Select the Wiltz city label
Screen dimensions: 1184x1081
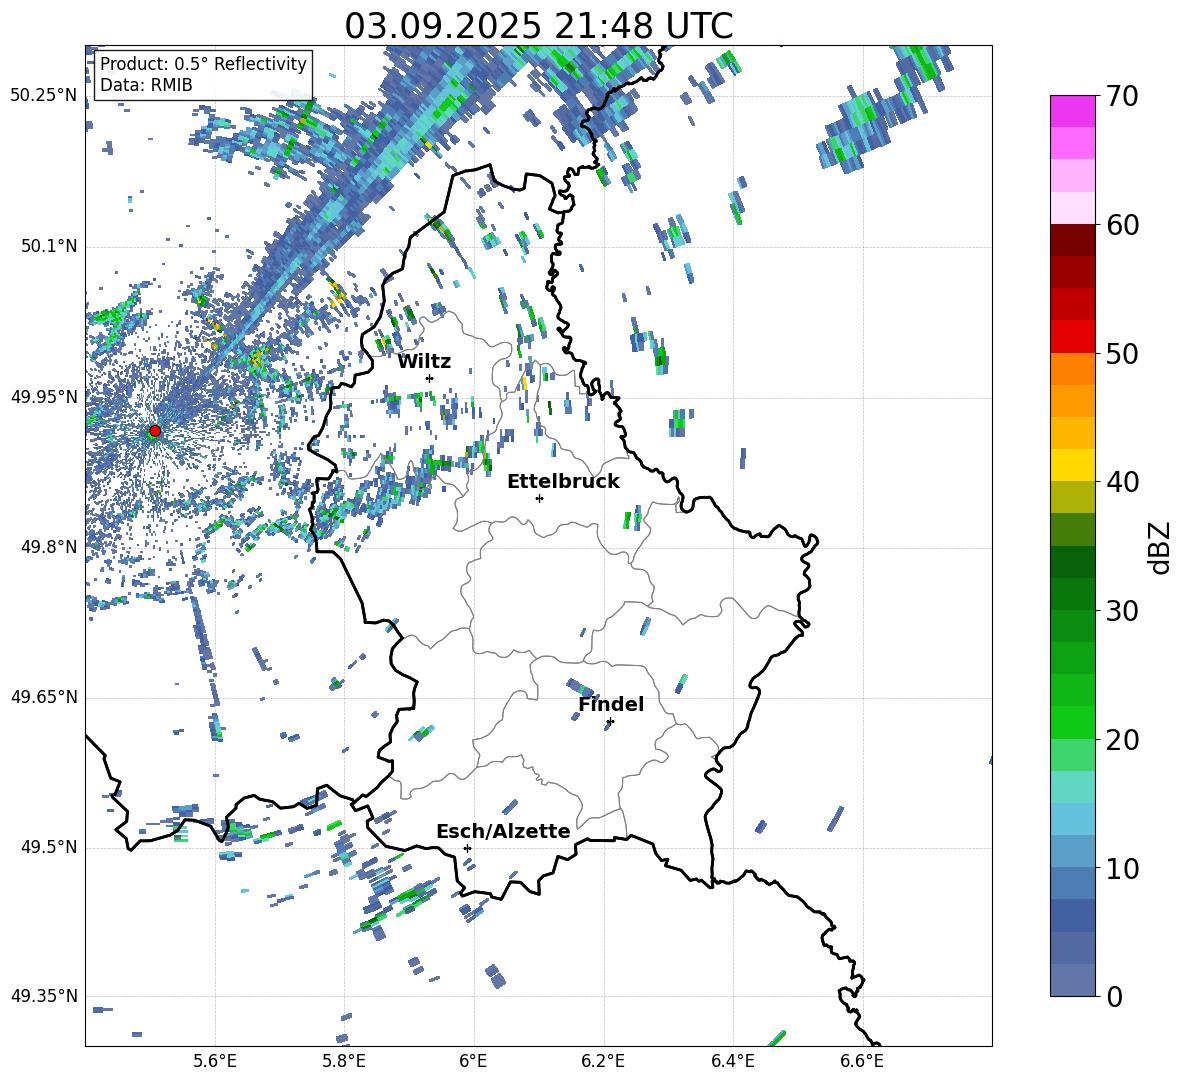pyautogui.click(x=424, y=362)
